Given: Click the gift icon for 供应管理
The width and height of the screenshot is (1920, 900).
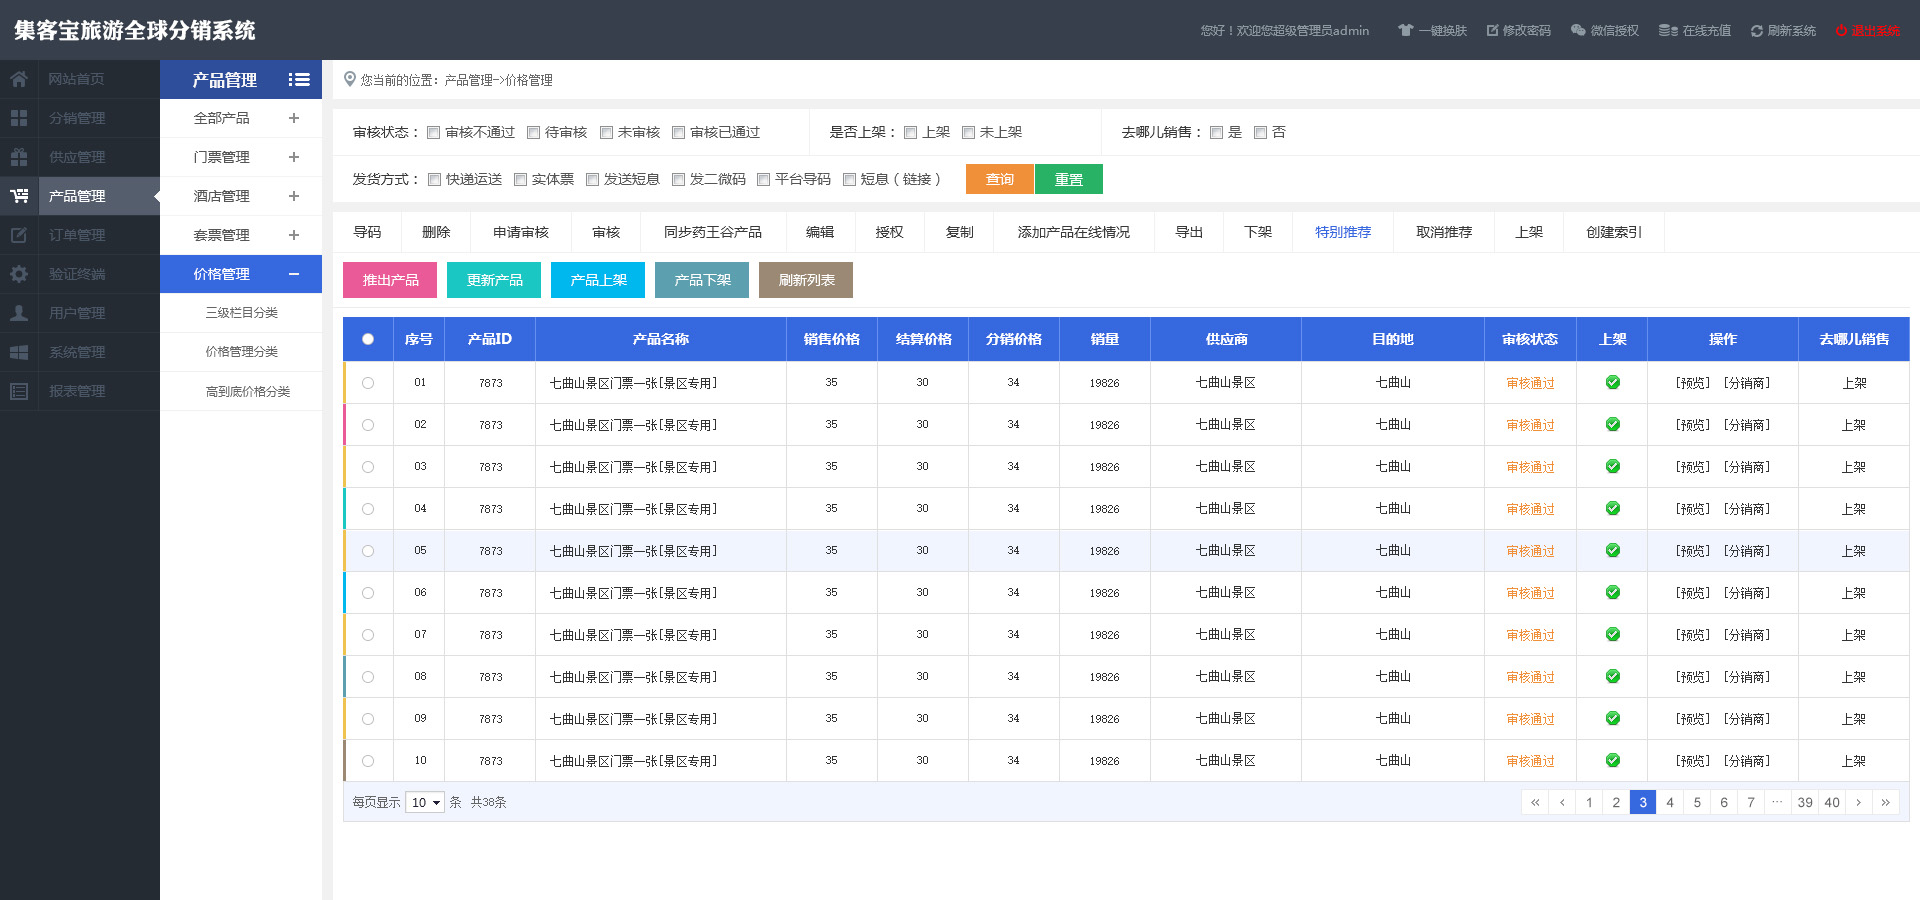Looking at the screenshot, I should (x=19, y=157).
